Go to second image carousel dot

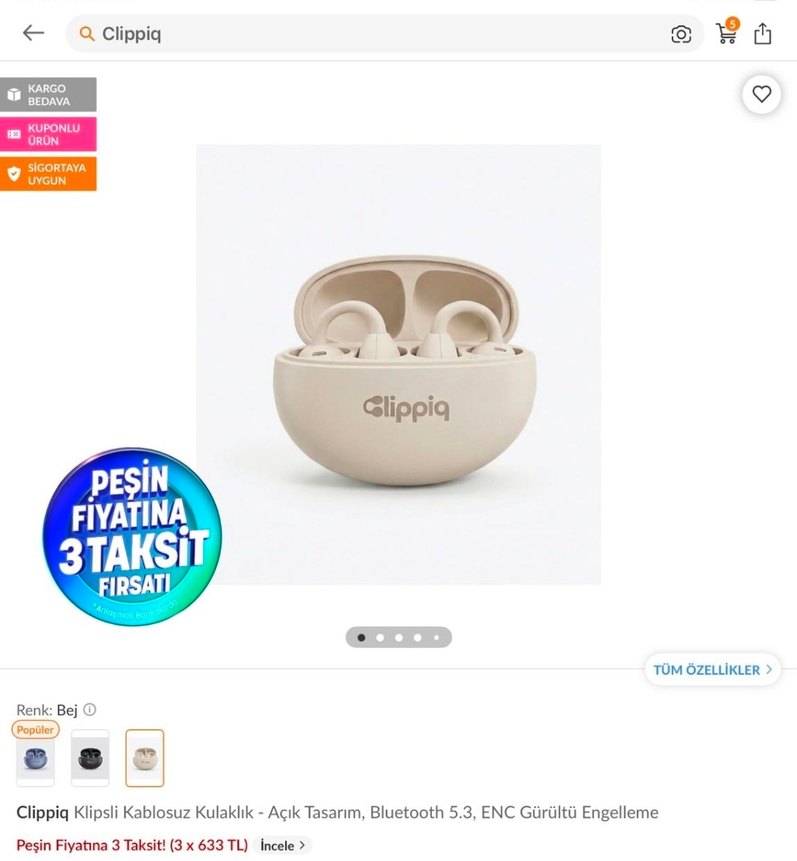[380, 638]
